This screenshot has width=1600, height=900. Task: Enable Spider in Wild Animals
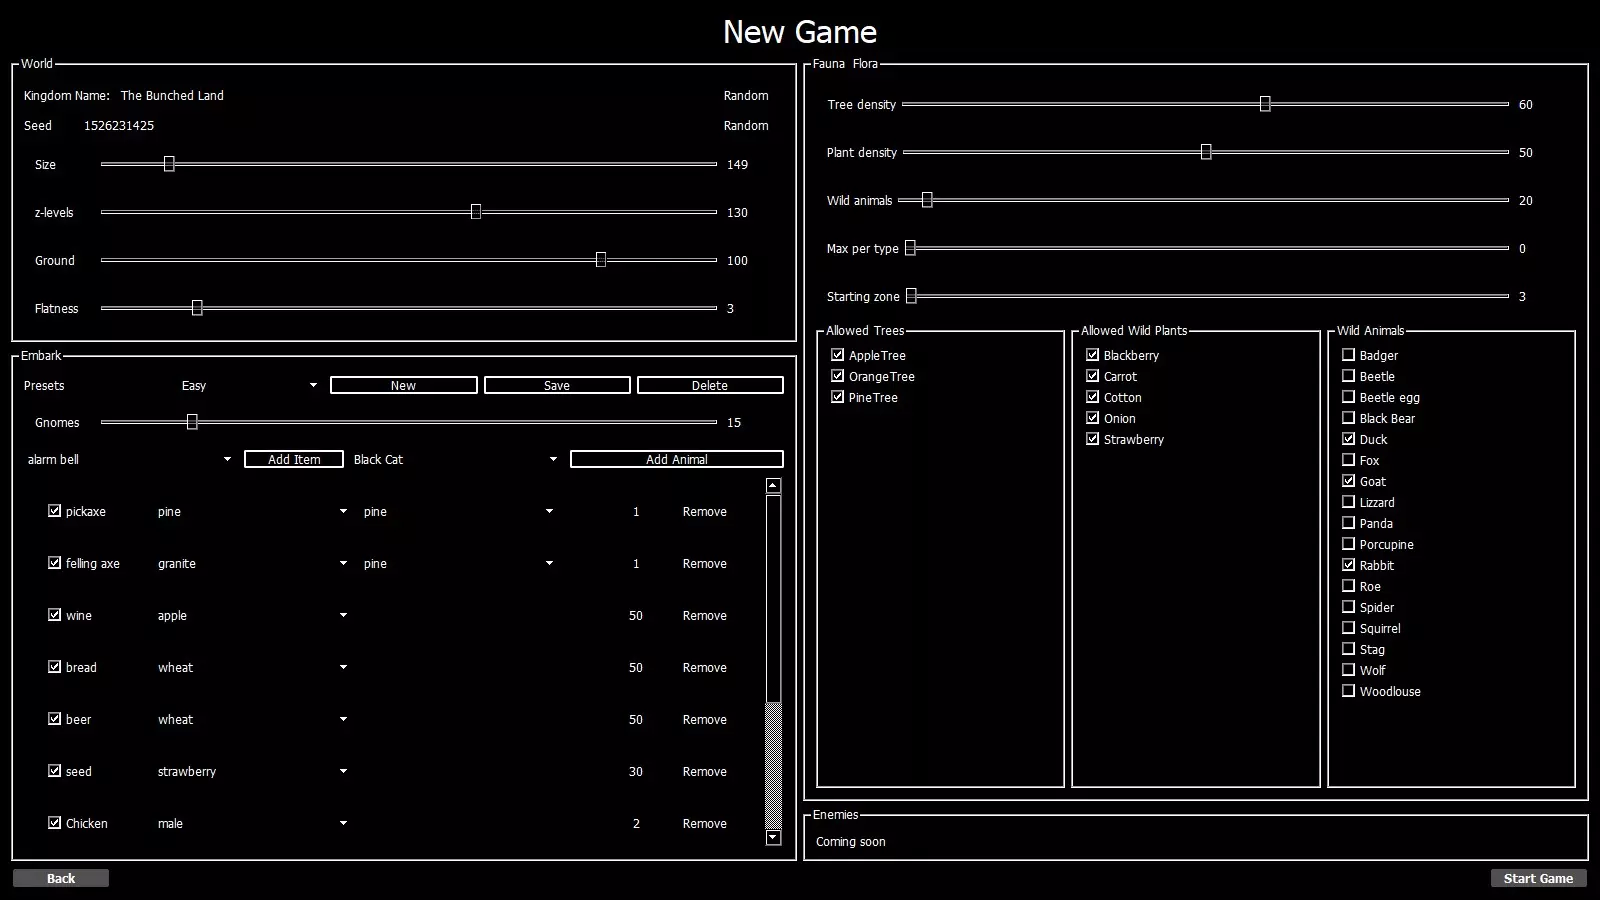tap(1348, 607)
